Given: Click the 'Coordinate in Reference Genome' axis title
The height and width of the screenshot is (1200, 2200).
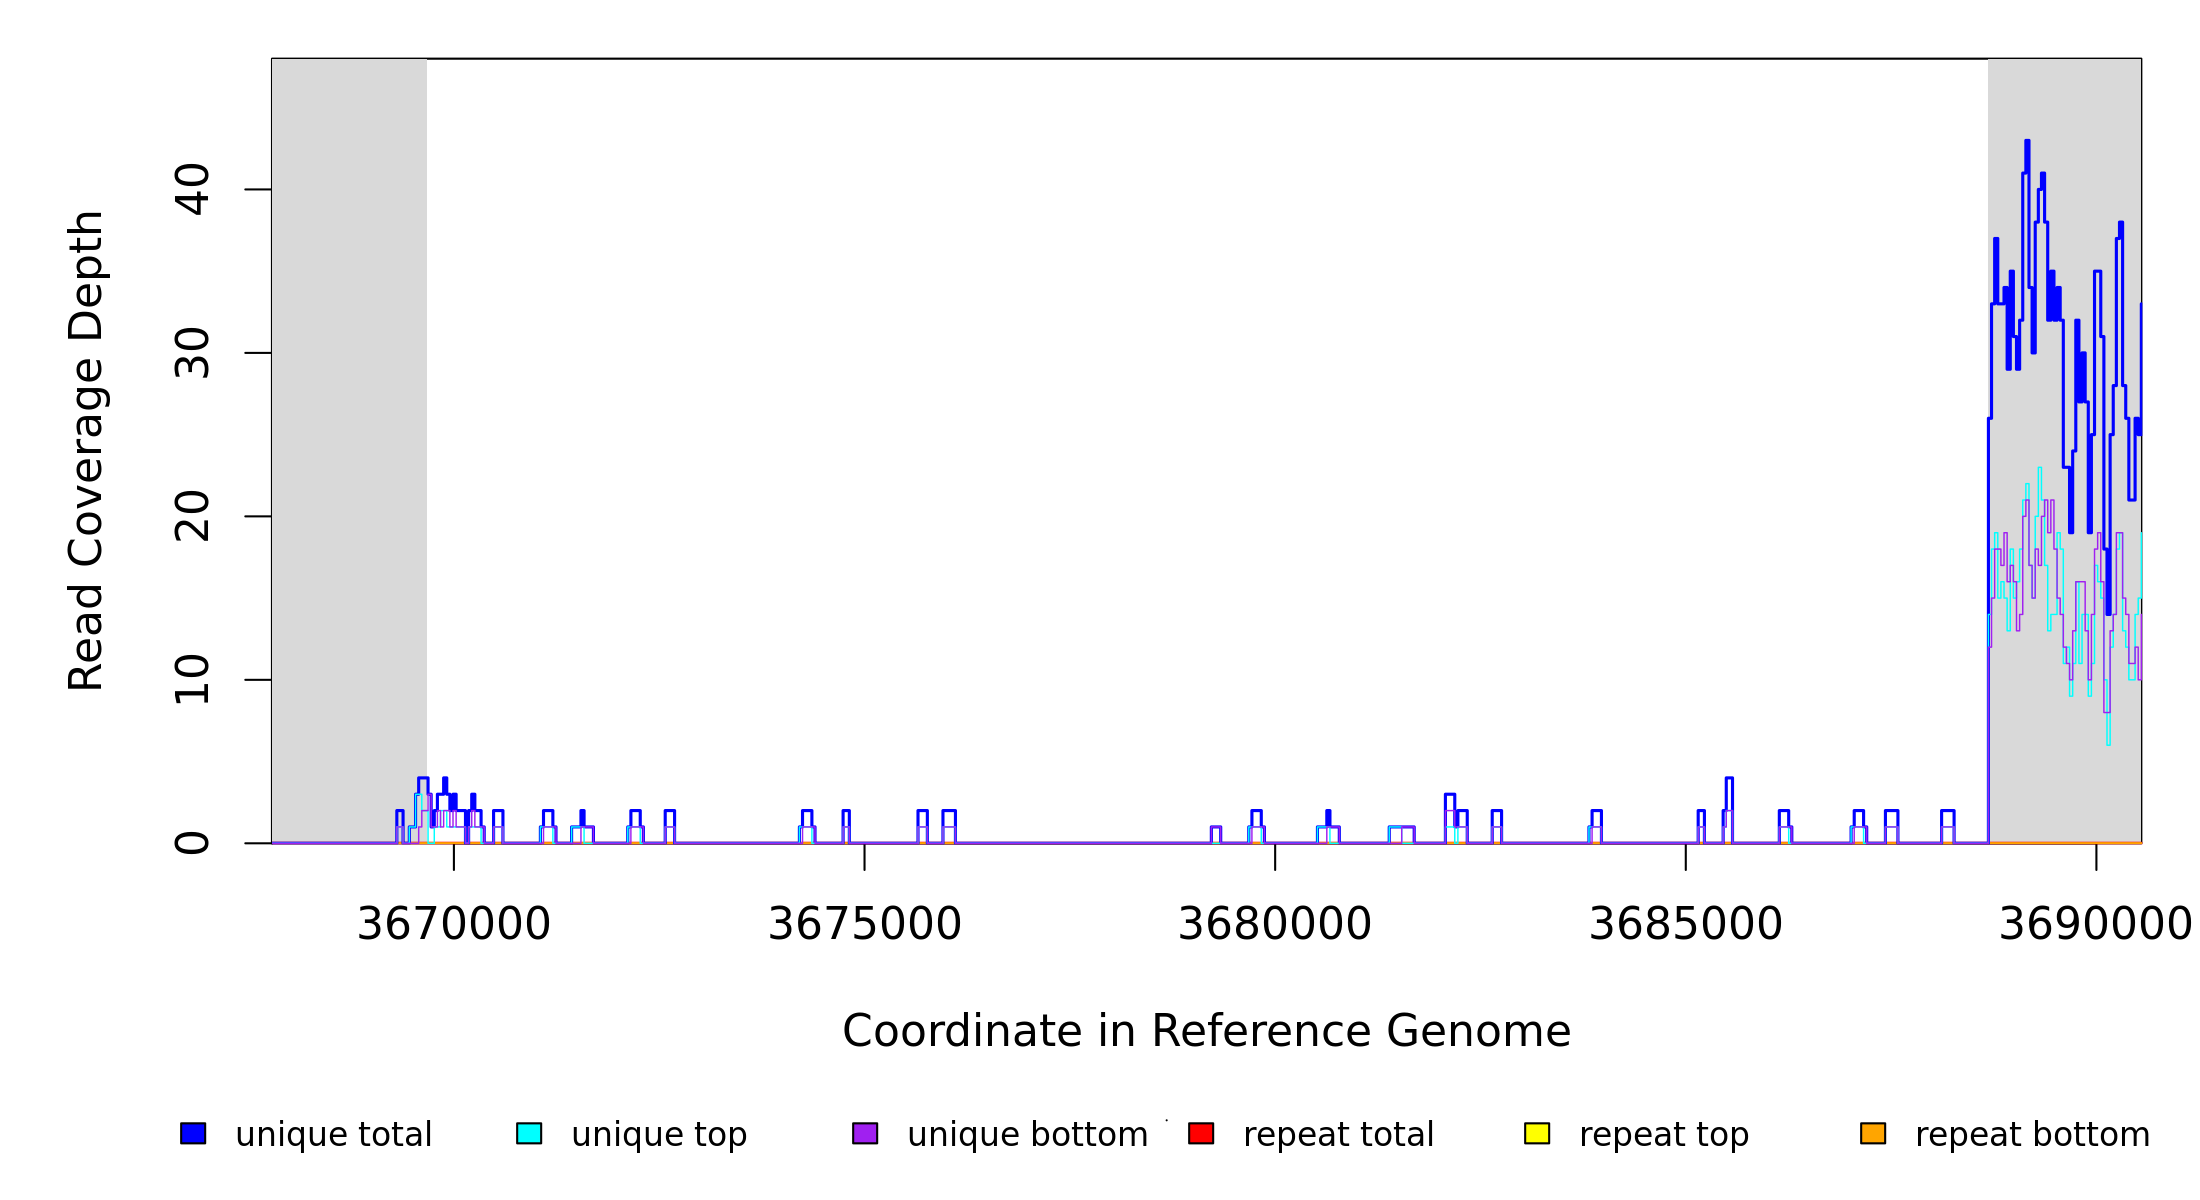Looking at the screenshot, I should click(x=1206, y=1031).
